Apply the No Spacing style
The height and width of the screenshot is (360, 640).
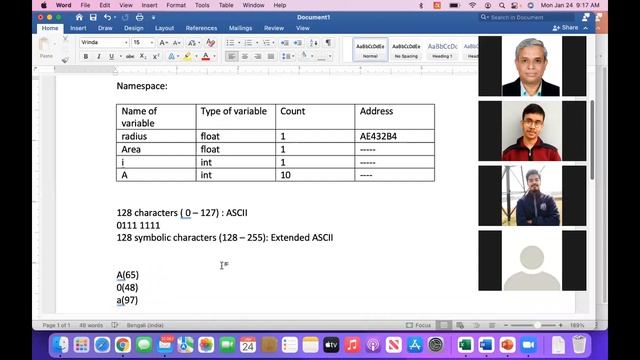406,50
